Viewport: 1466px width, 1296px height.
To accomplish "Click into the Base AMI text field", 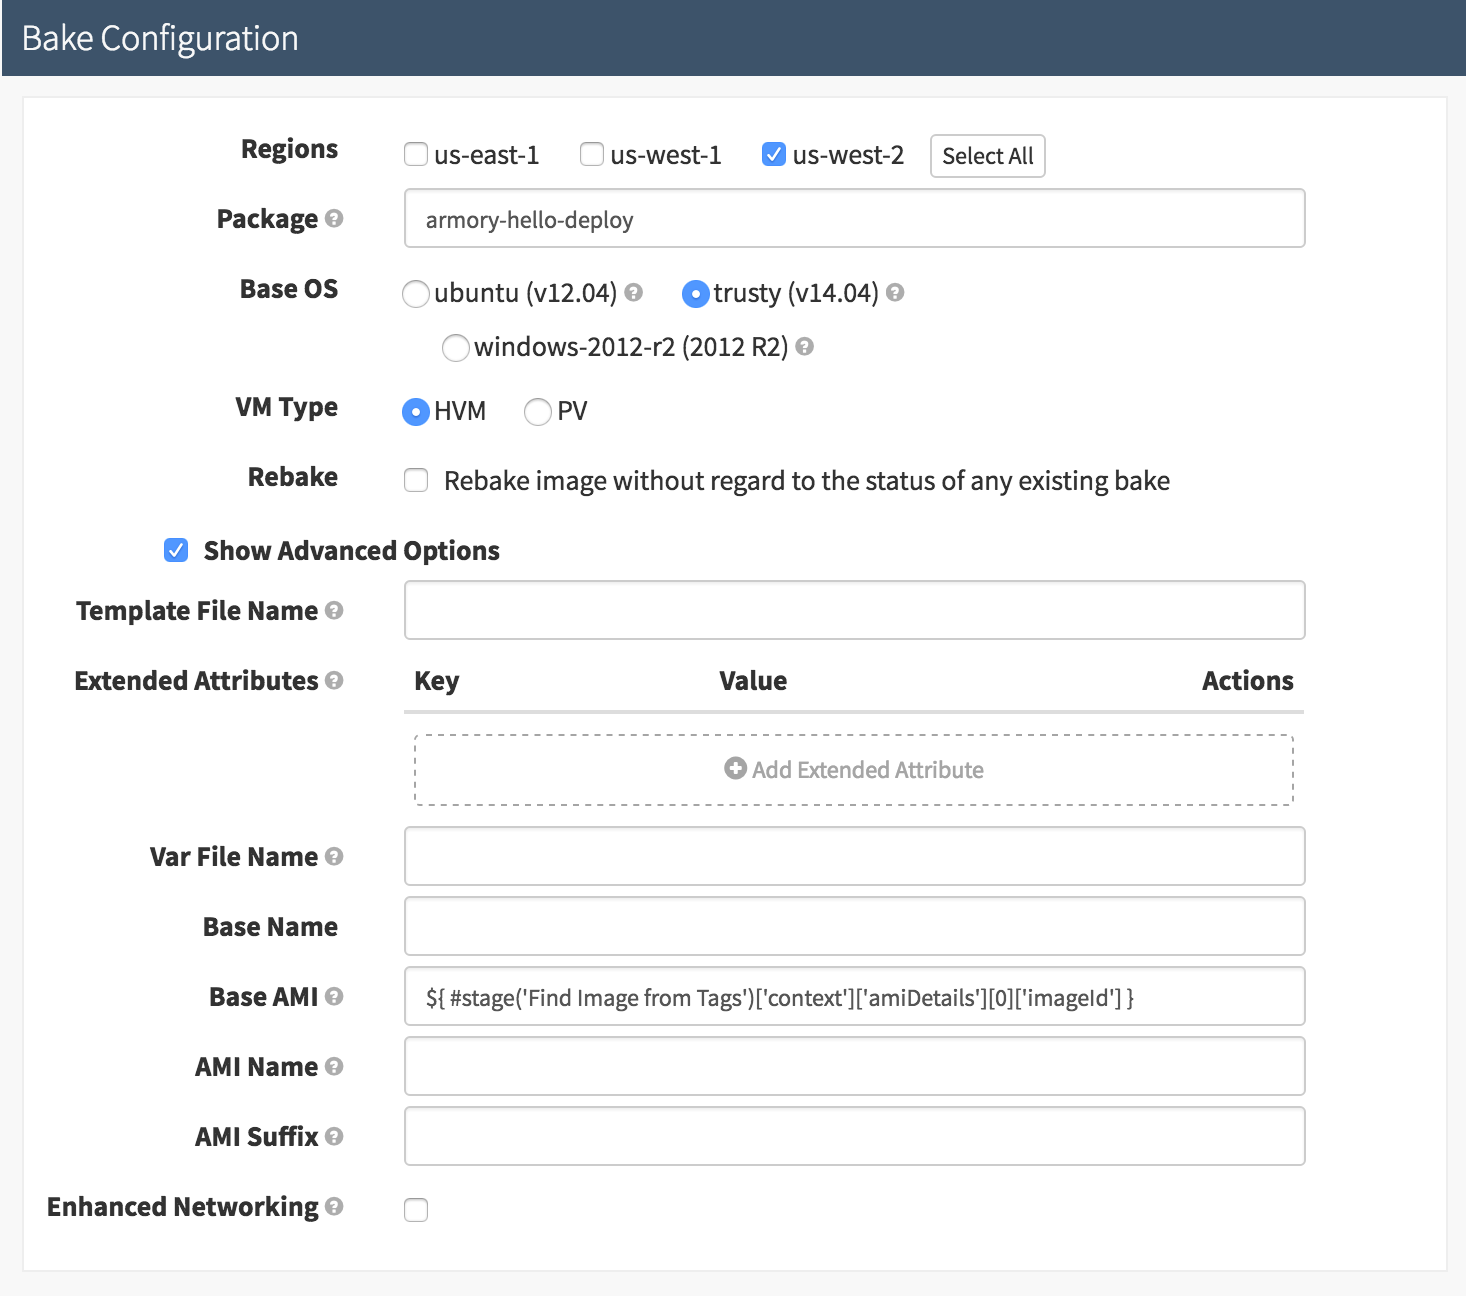I will pos(854,997).
